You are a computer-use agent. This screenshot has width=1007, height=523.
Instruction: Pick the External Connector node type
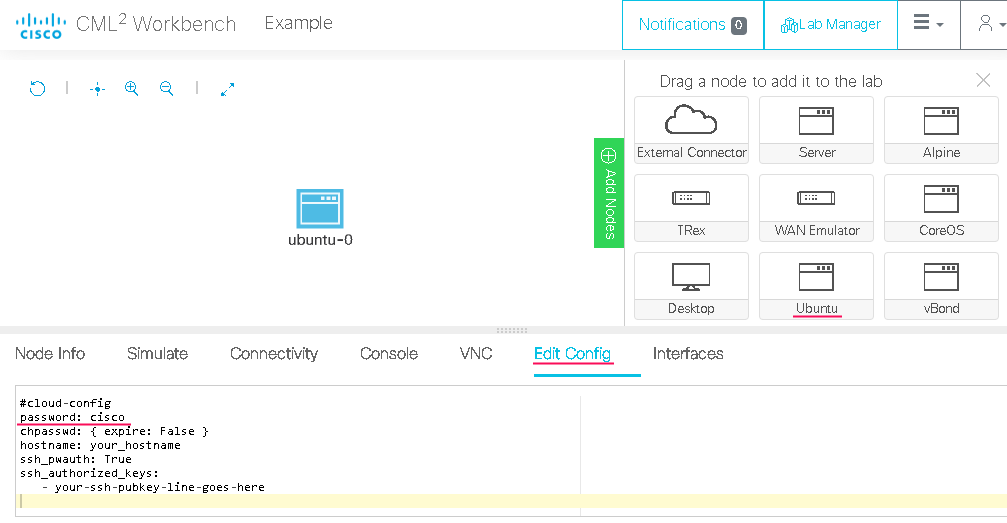coord(692,130)
